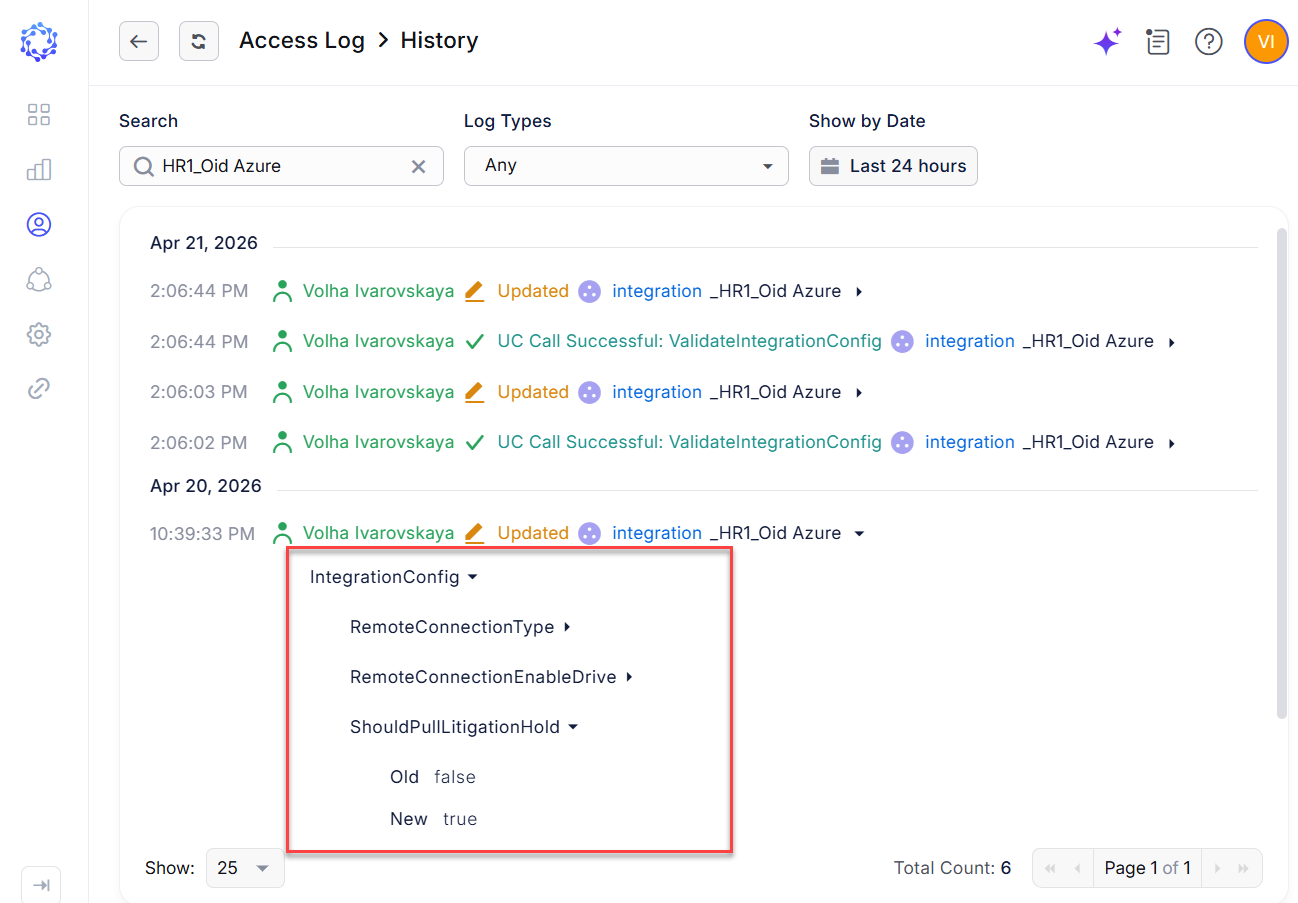Expand the RemoteConnectionType node

point(567,627)
